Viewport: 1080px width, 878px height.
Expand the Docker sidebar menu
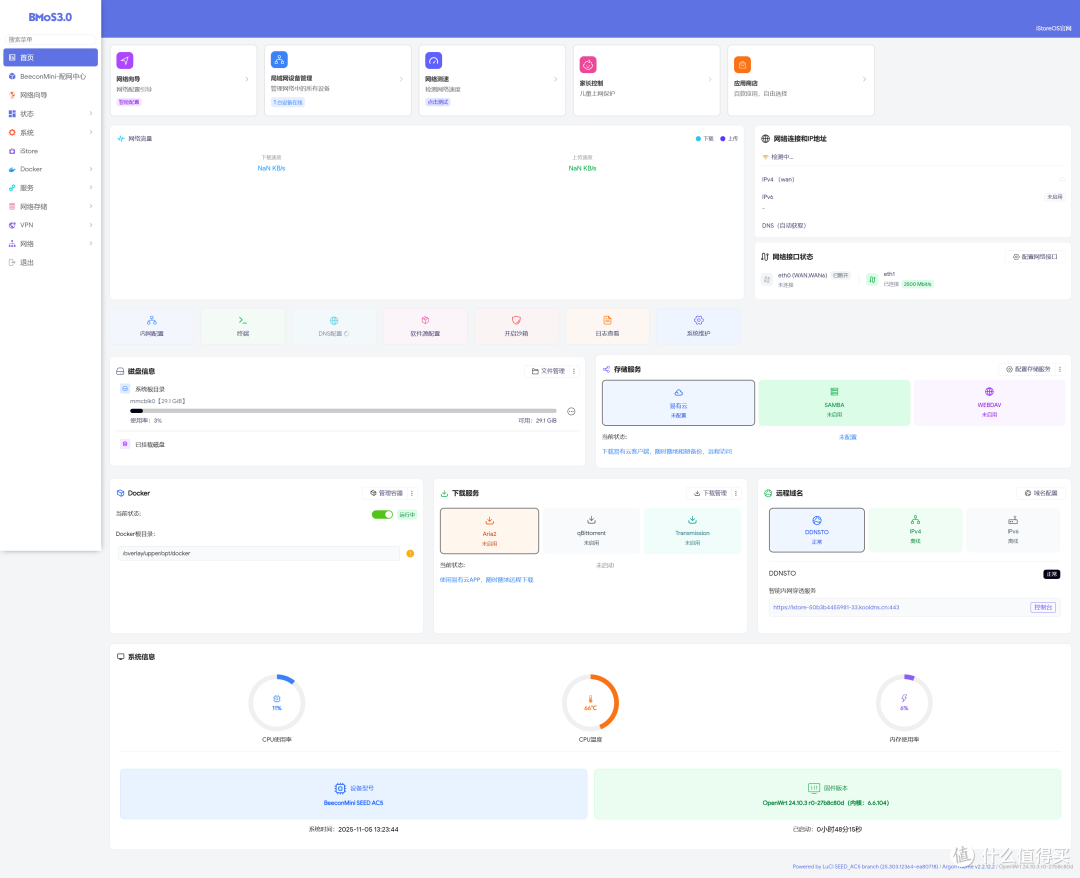tap(50, 169)
